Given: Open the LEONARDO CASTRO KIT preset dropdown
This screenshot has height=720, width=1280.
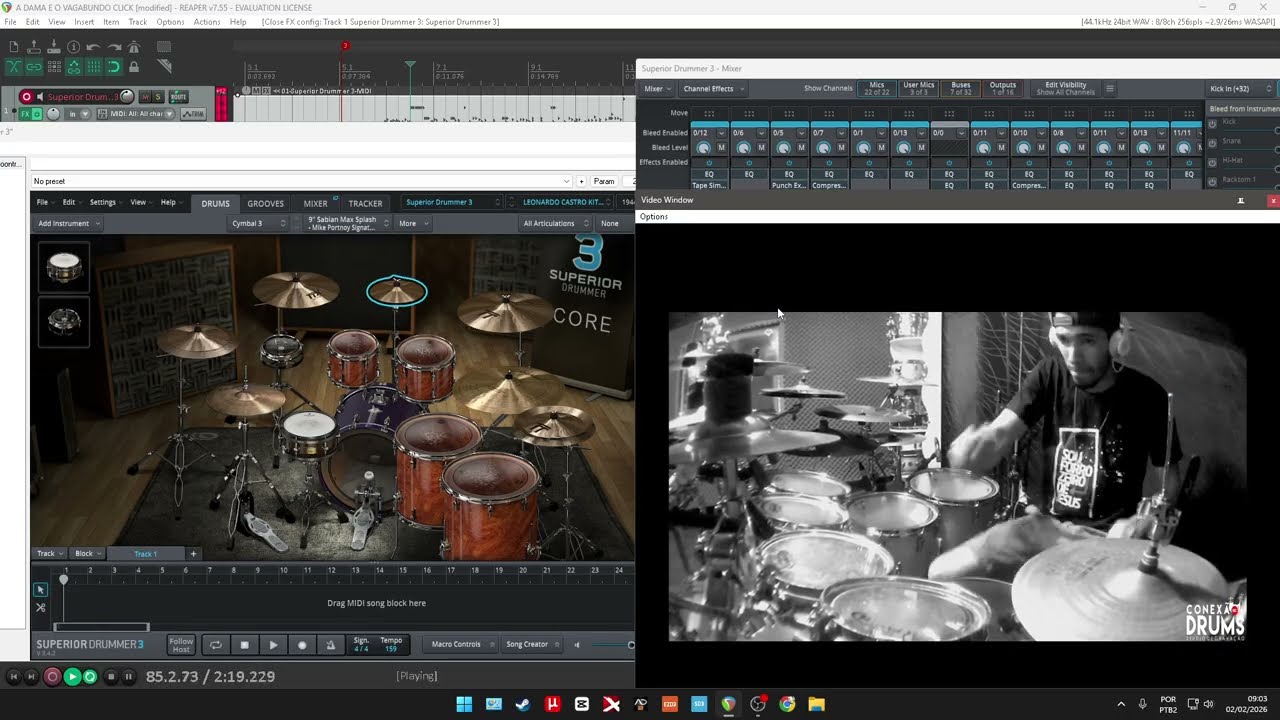Looking at the screenshot, I should click(567, 202).
